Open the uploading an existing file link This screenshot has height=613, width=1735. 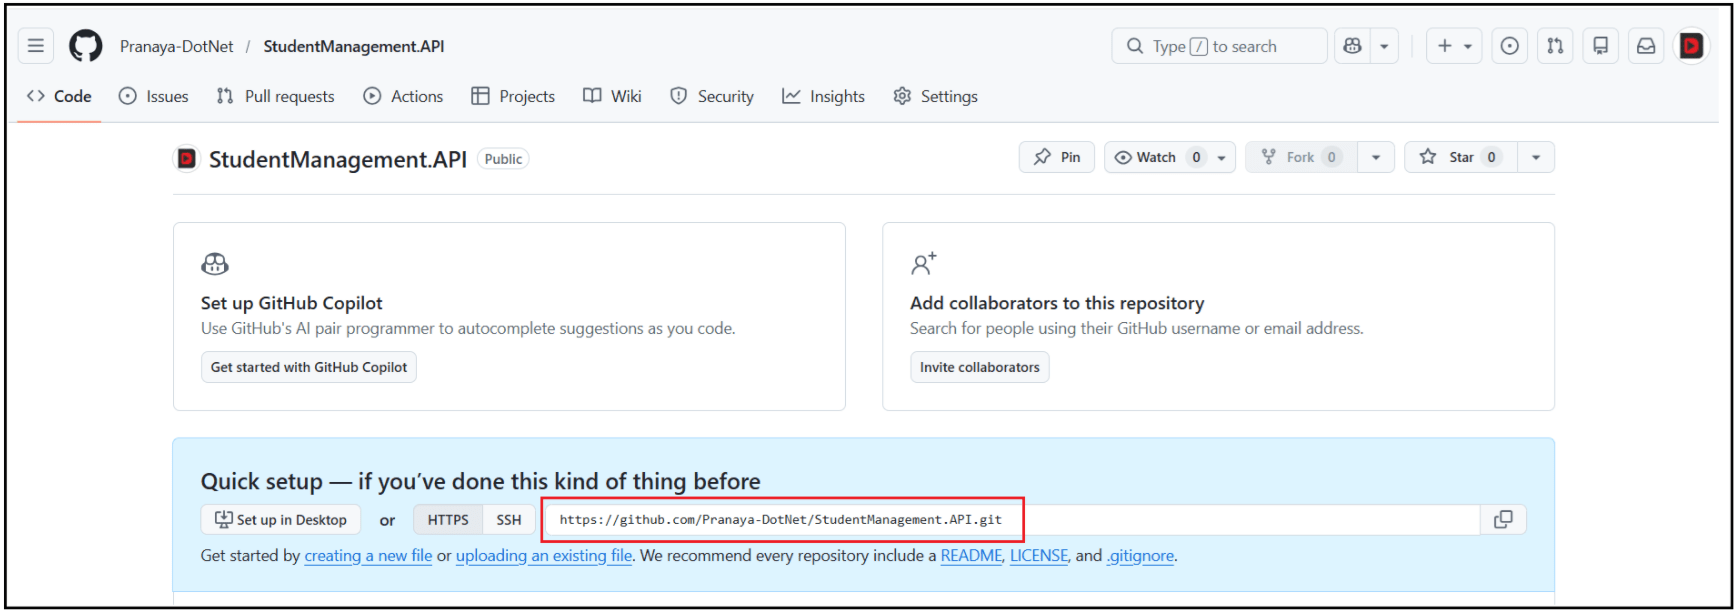coord(544,556)
